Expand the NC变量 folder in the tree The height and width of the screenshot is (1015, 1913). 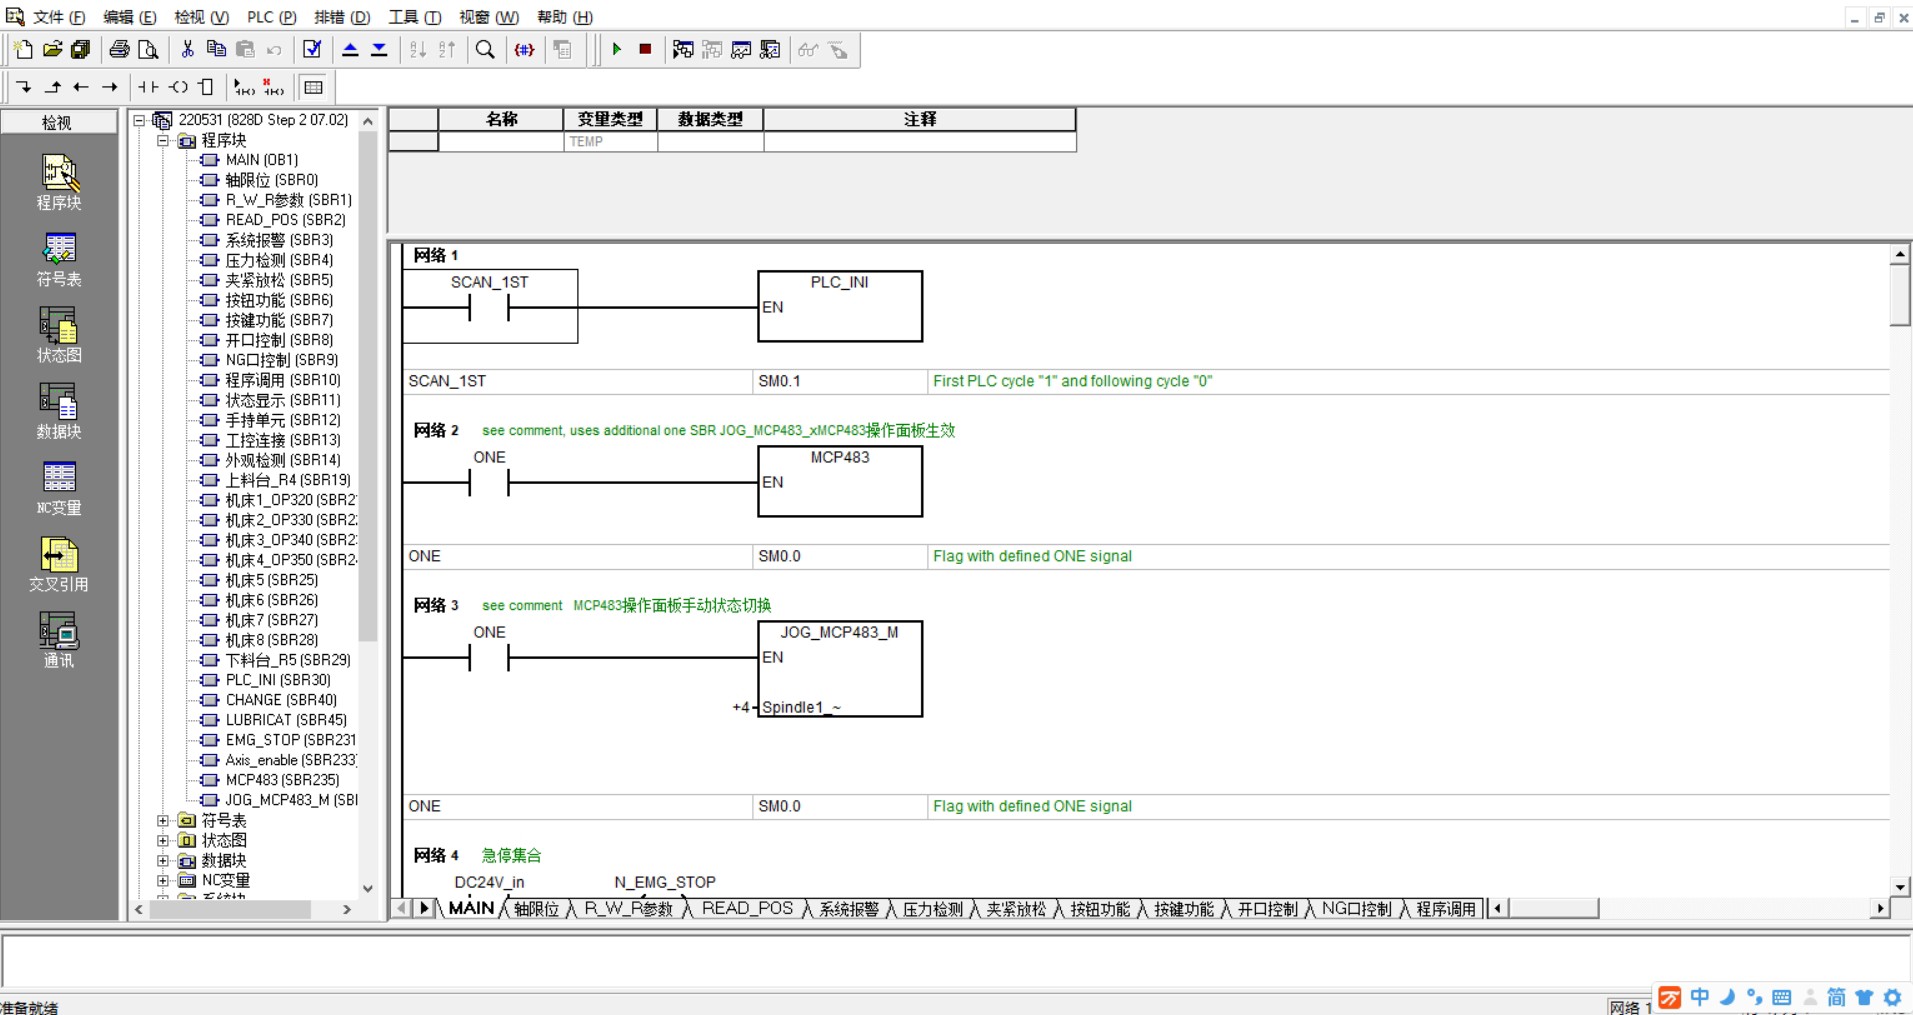pyautogui.click(x=163, y=880)
